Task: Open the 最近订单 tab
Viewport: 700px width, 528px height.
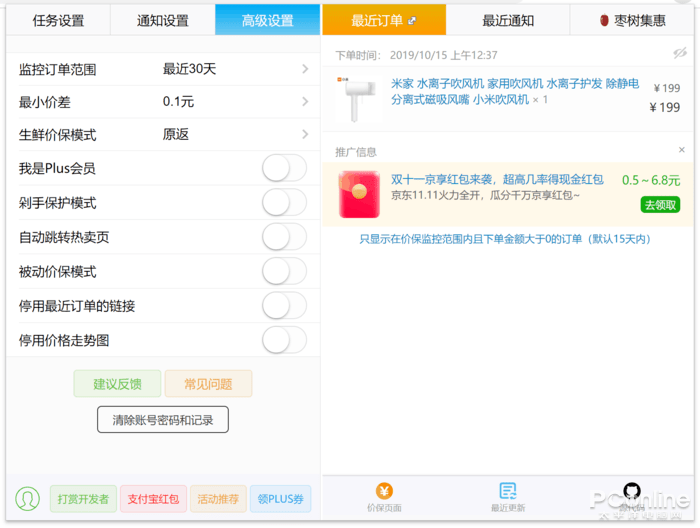Action: pyautogui.click(x=384, y=20)
